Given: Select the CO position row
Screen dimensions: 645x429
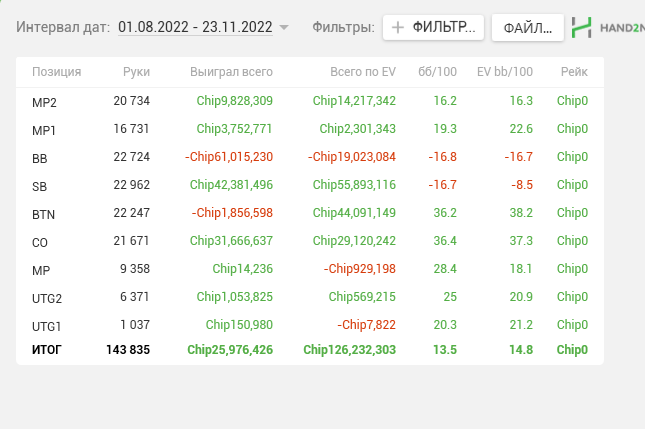Looking at the screenshot, I should (310, 241).
